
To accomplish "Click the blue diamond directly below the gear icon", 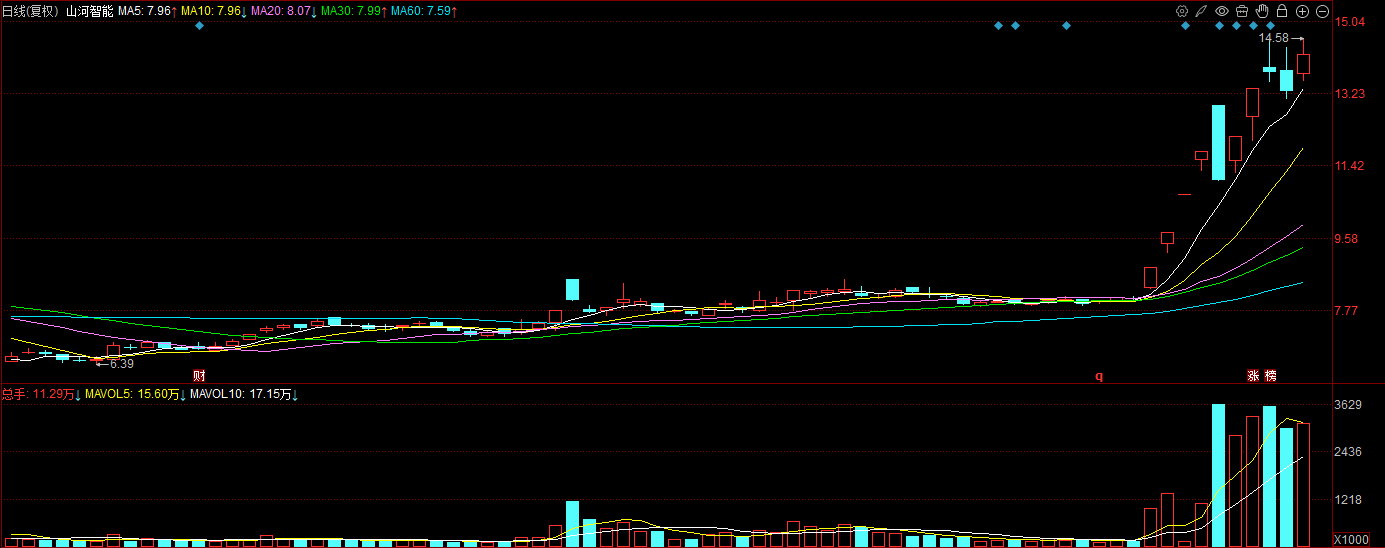I will [1185, 25].
